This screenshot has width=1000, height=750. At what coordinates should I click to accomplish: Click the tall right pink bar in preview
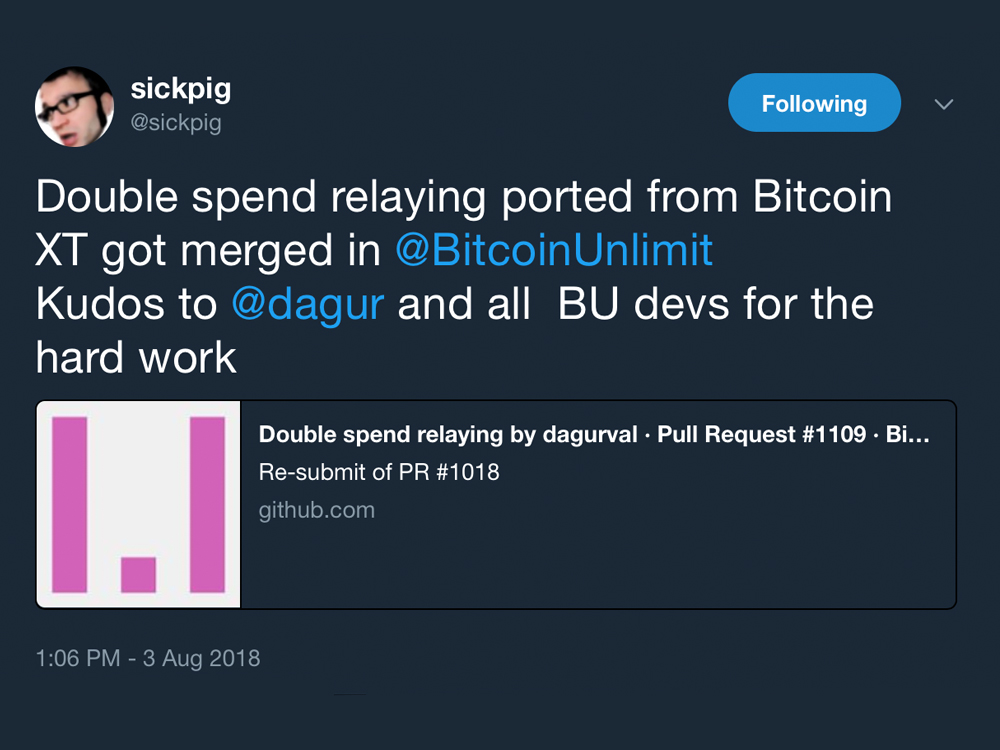tap(208, 504)
